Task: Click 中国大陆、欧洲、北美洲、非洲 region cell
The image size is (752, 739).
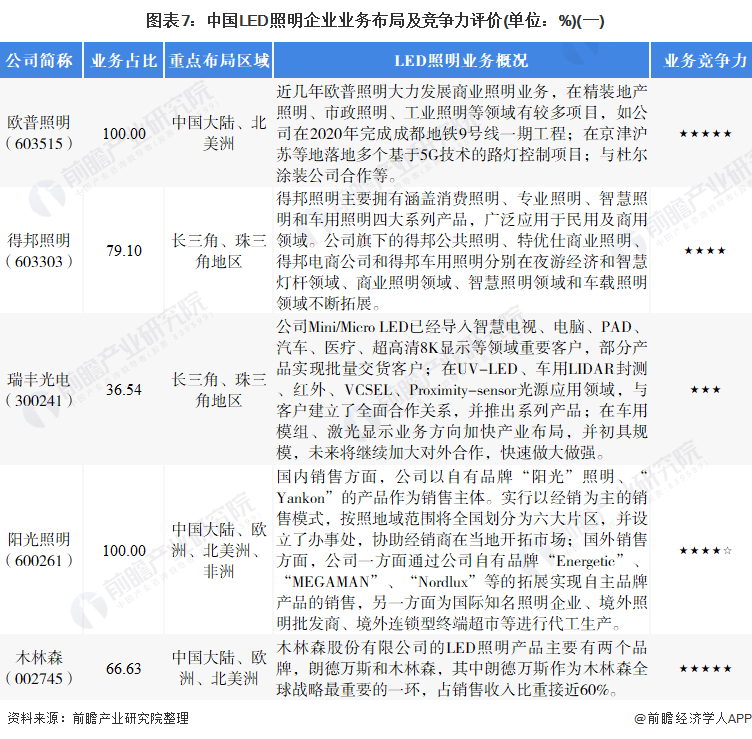Action: [219, 550]
